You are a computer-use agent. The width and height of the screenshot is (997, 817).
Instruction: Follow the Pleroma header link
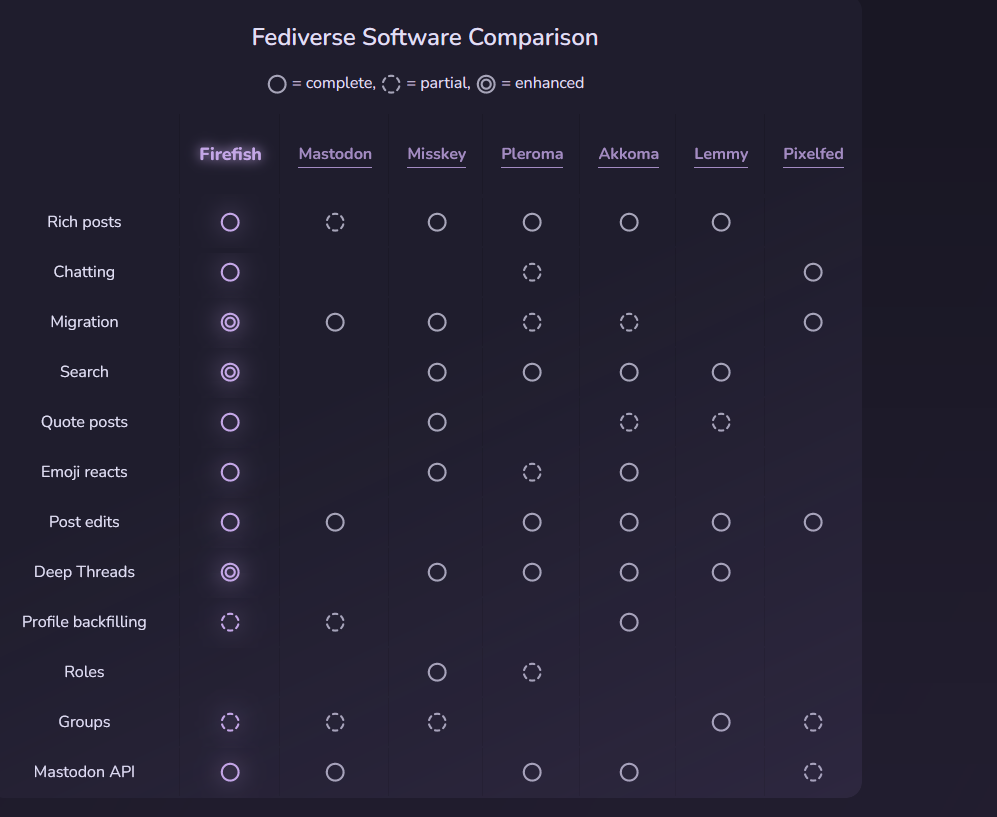tap(532, 154)
